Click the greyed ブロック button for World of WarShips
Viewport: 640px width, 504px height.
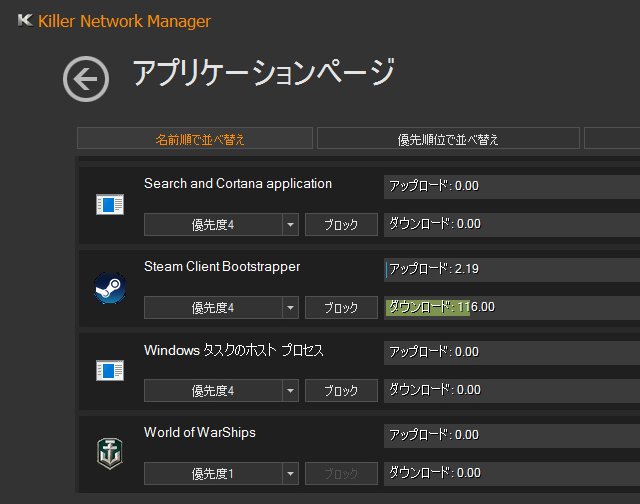[x=341, y=473]
